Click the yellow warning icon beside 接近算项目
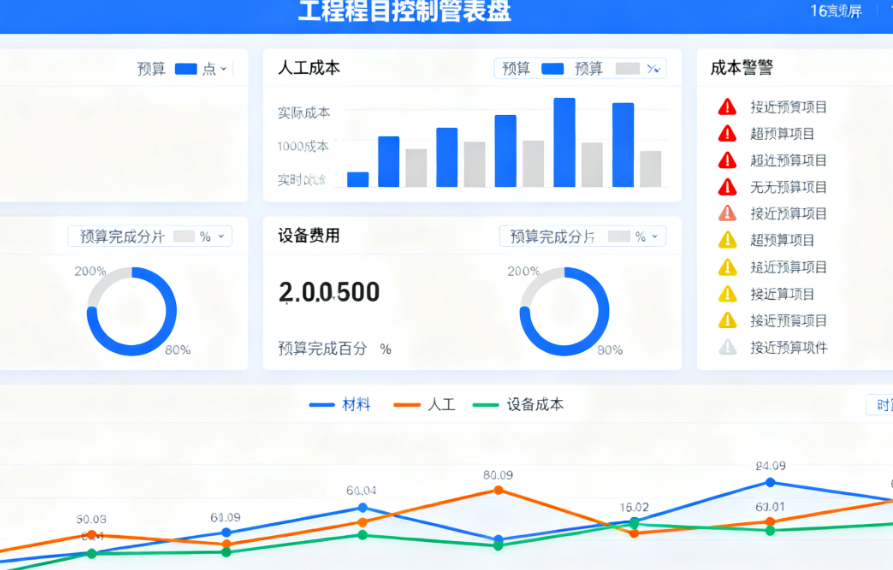The image size is (893, 570). click(x=727, y=294)
